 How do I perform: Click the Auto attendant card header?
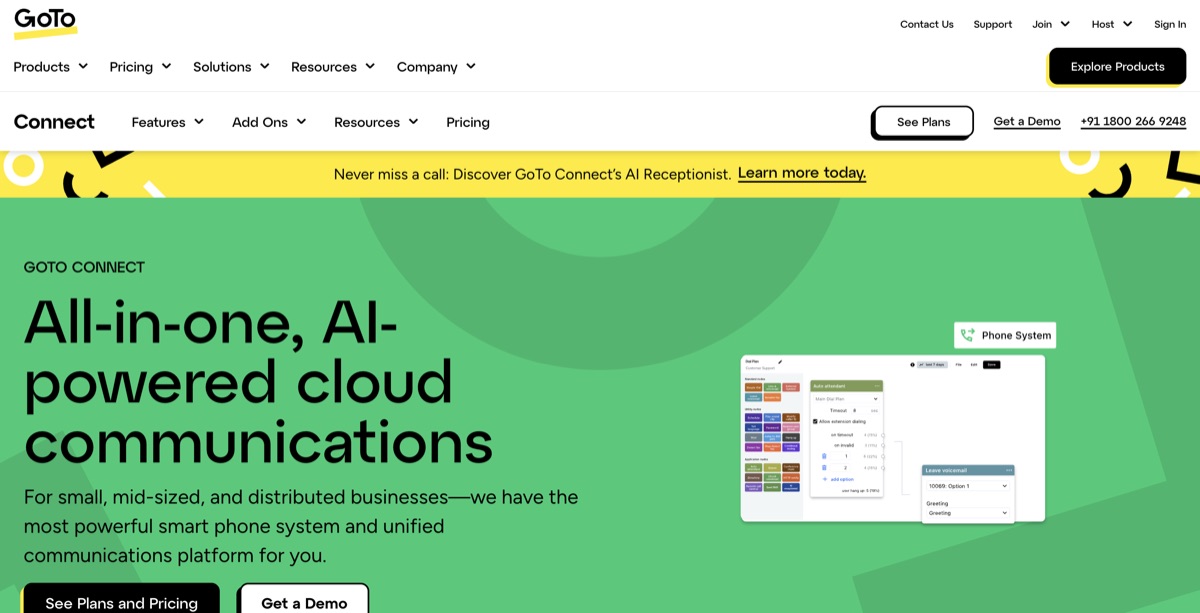pyautogui.click(x=846, y=386)
